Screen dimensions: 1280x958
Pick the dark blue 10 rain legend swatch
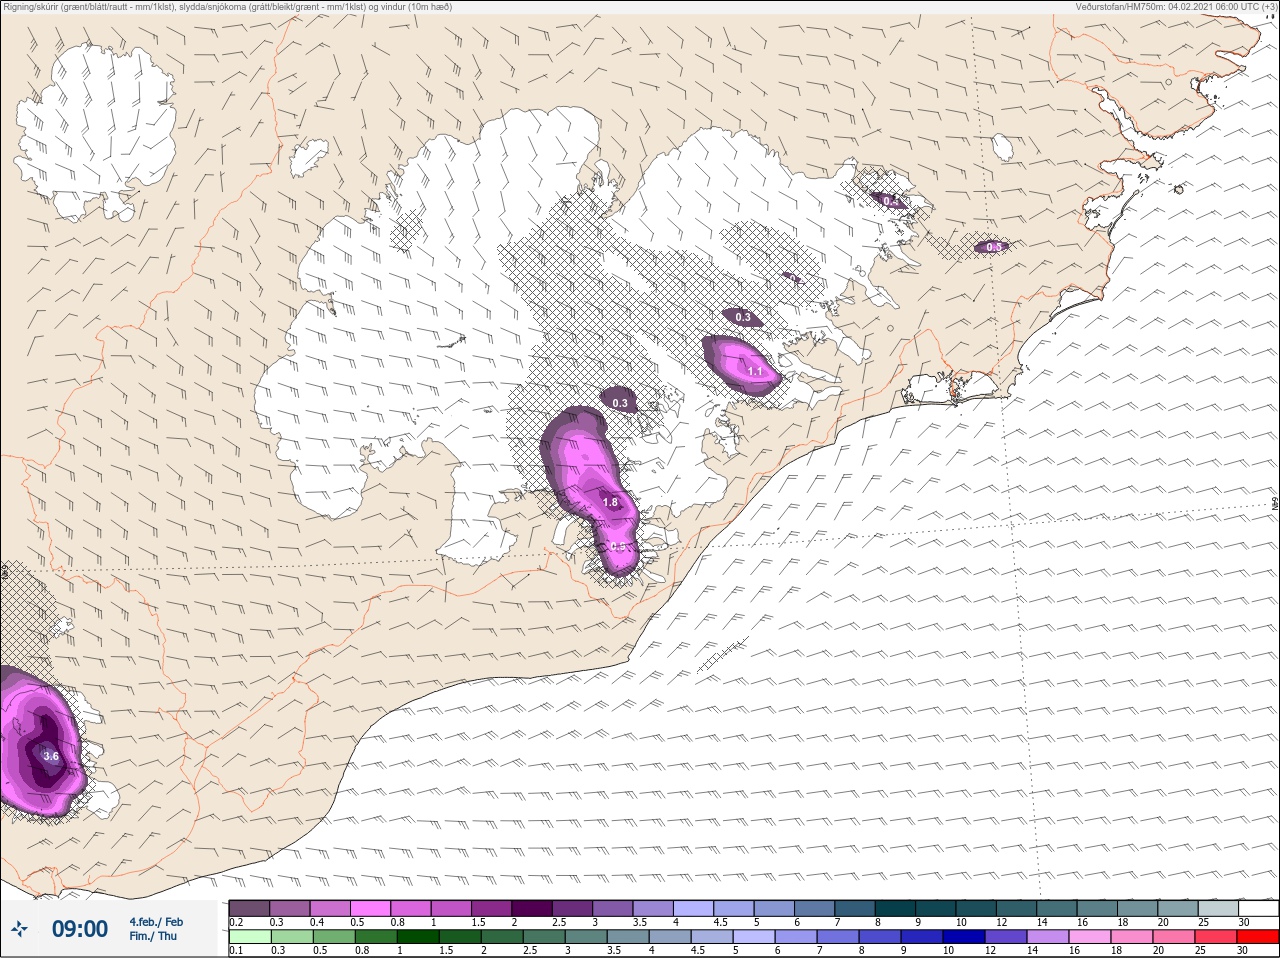(x=963, y=937)
